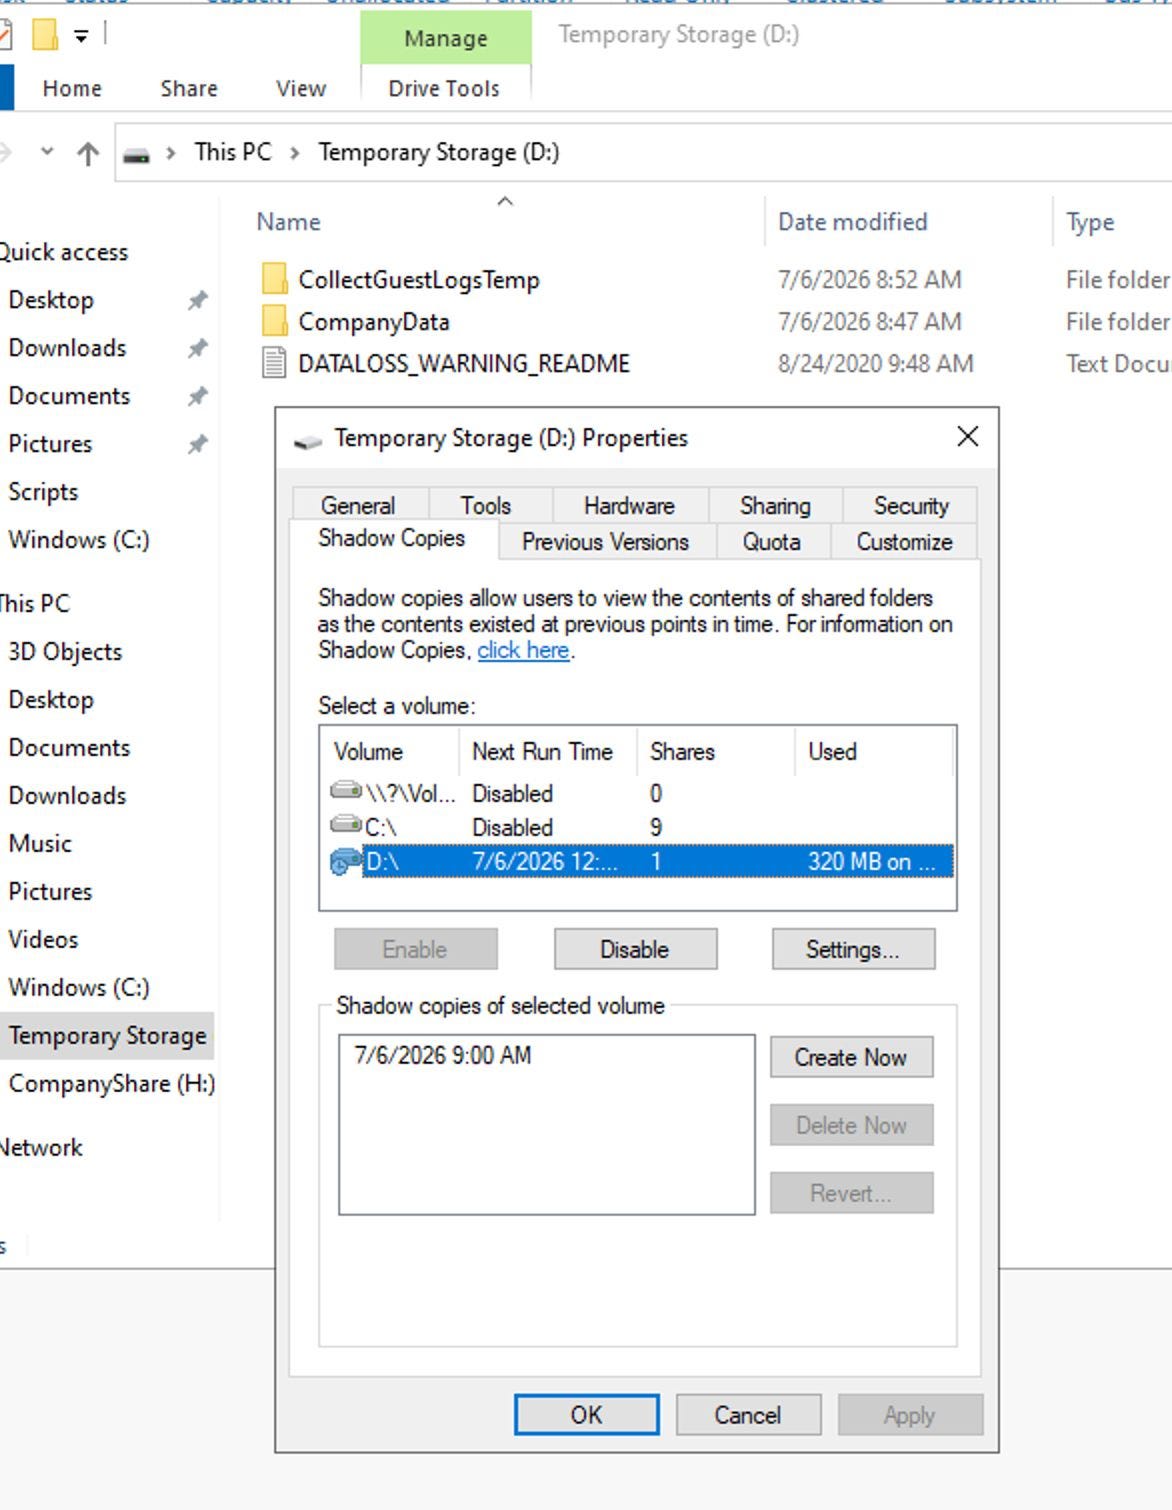
Task: Click the CollectGuestLogsTemp folder icon
Action: pos(274,279)
